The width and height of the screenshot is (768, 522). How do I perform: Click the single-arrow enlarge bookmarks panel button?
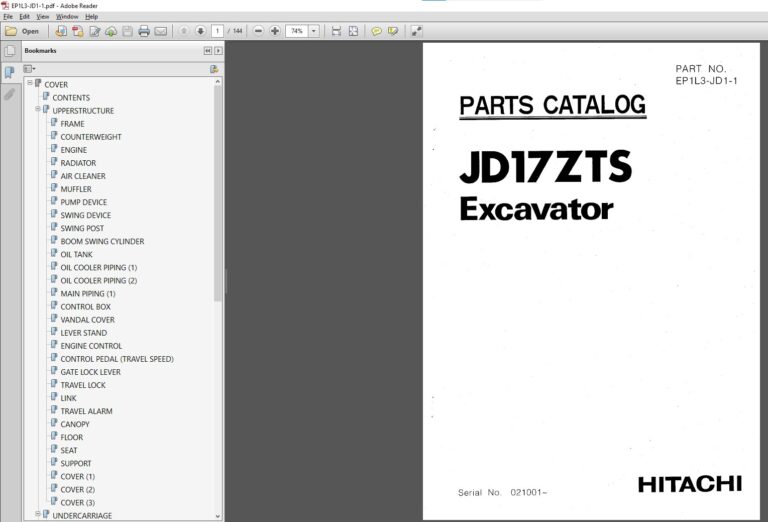click(x=218, y=51)
